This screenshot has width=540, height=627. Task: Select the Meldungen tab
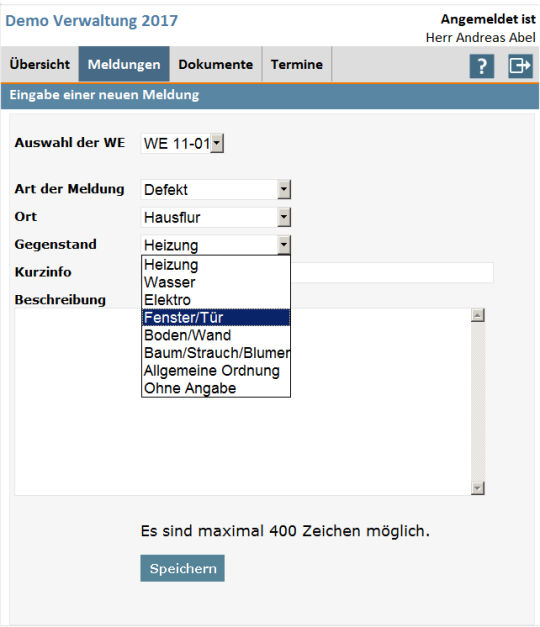(x=124, y=64)
